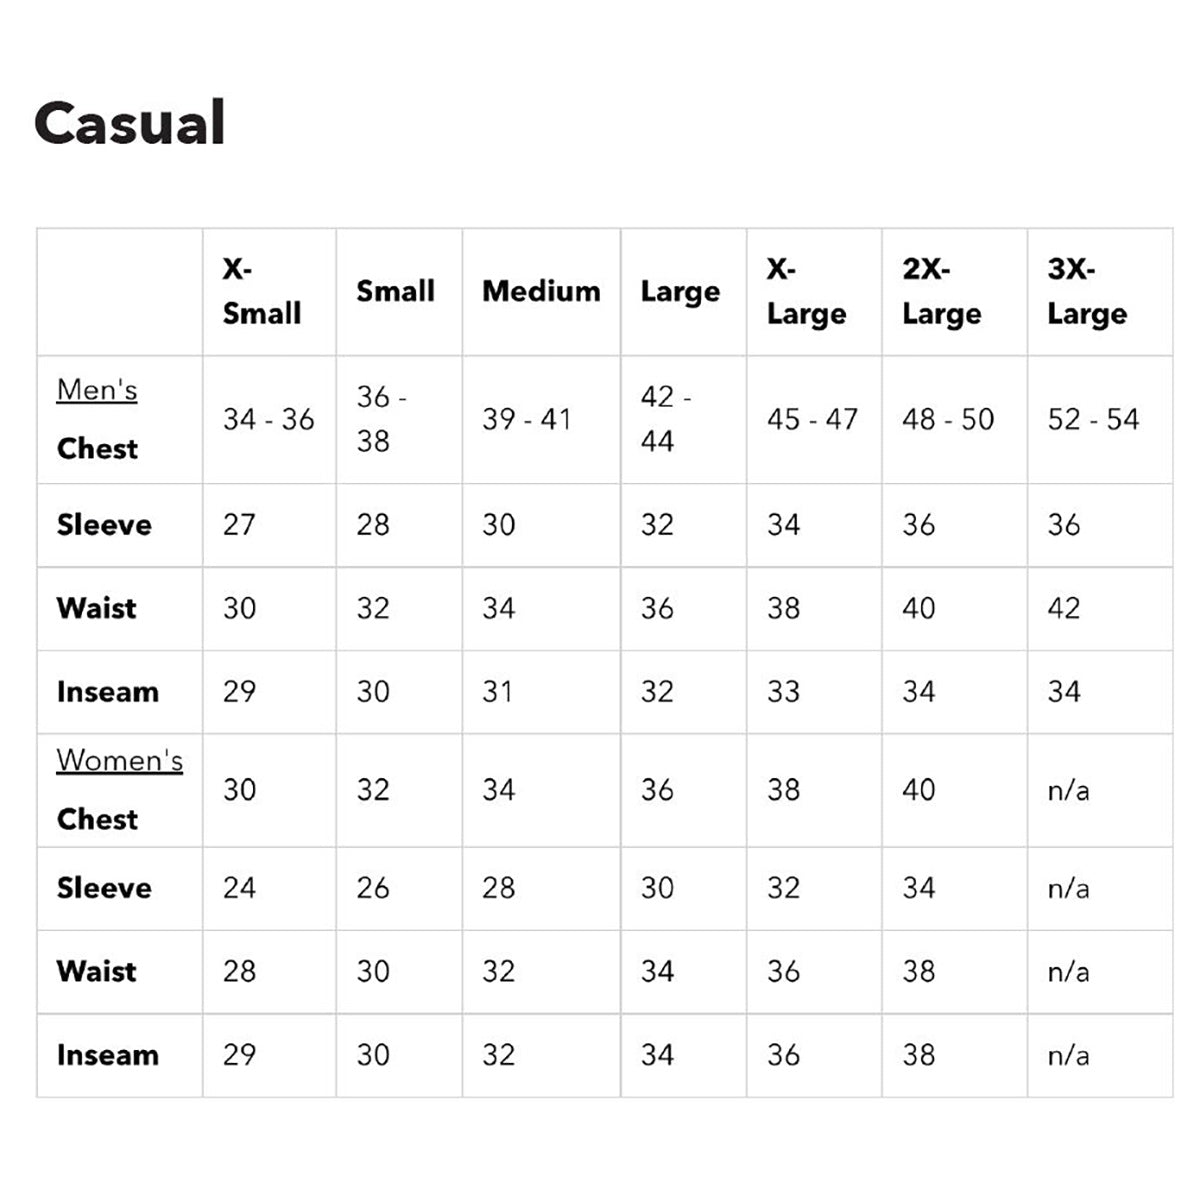Click the underlined Men's link

pos(97,389)
